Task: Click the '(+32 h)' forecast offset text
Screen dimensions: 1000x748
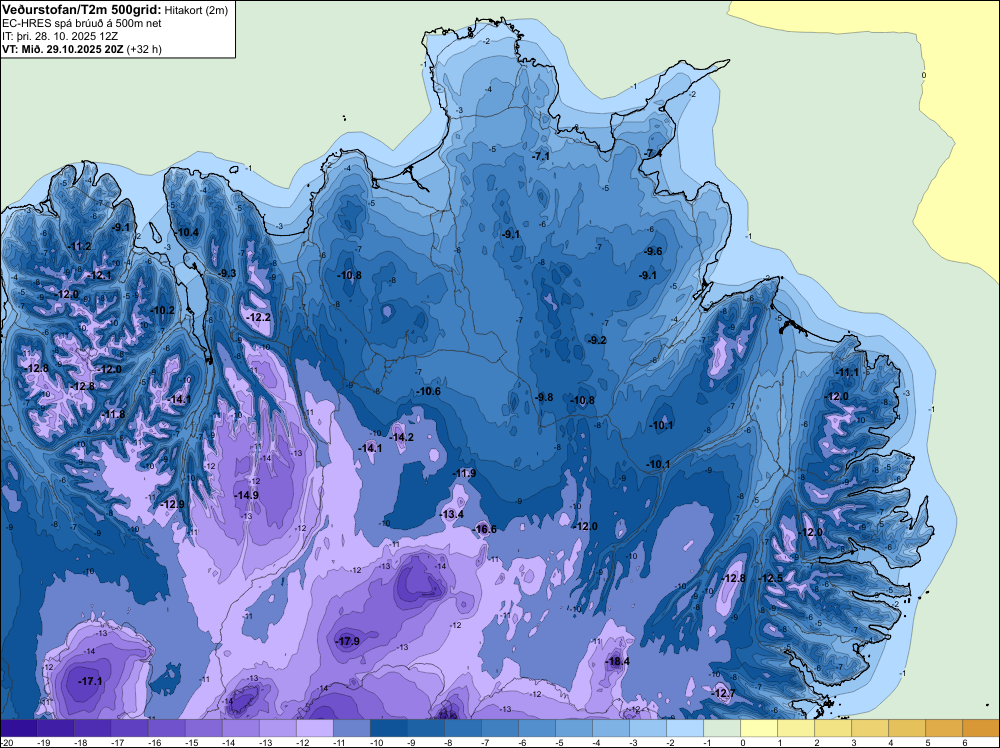Action: 144,49
